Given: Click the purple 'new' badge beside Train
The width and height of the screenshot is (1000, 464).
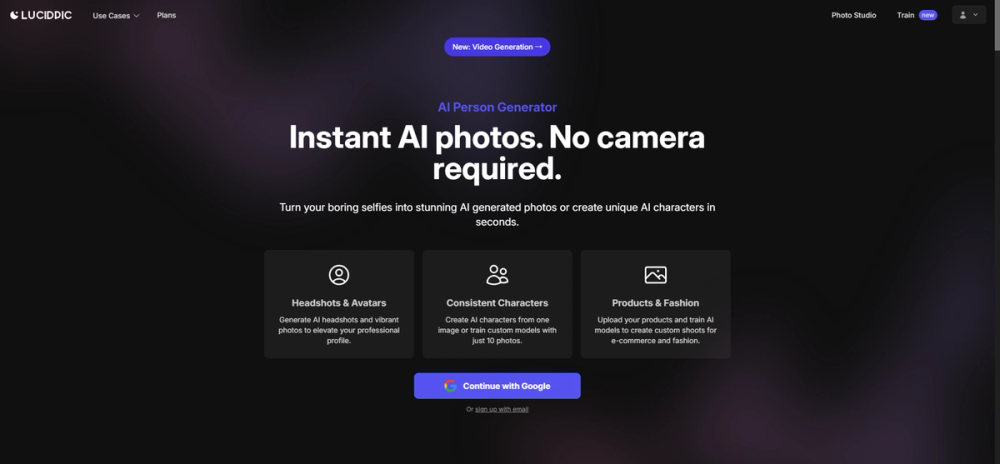Looking at the screenshot, I should coord(927,15).
